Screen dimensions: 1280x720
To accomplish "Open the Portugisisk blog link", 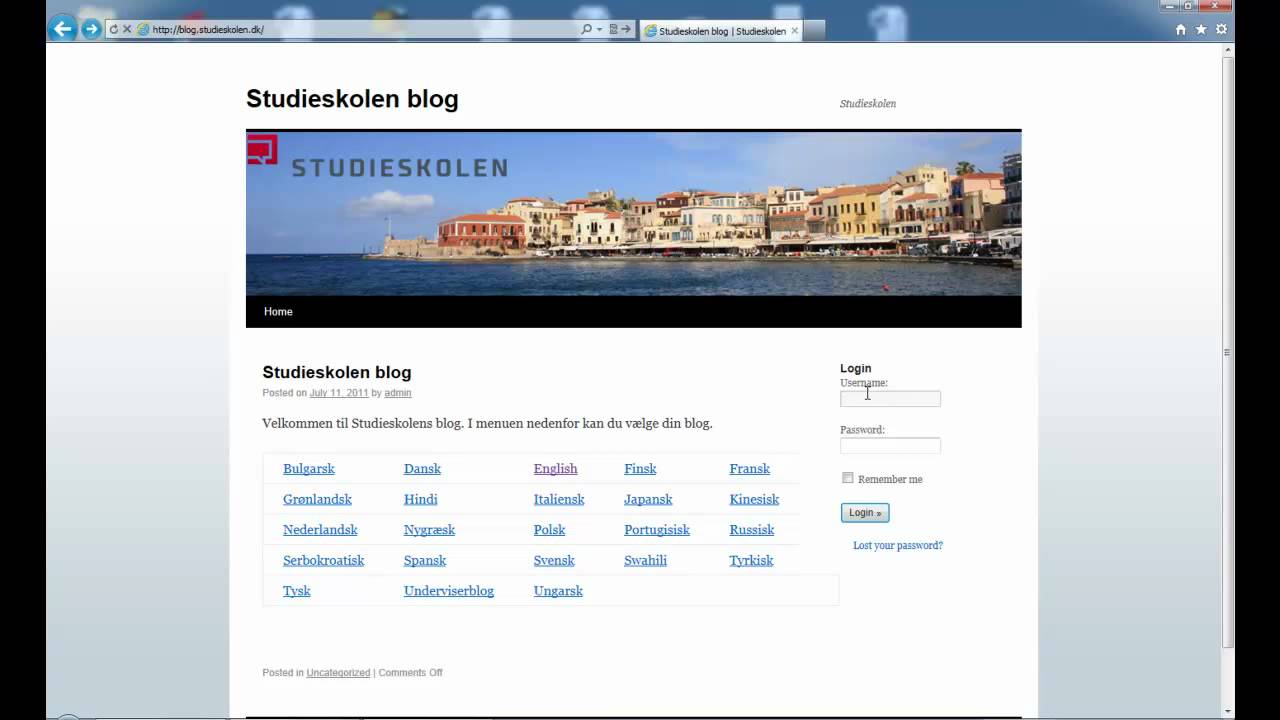I will [x=657, y=530].
